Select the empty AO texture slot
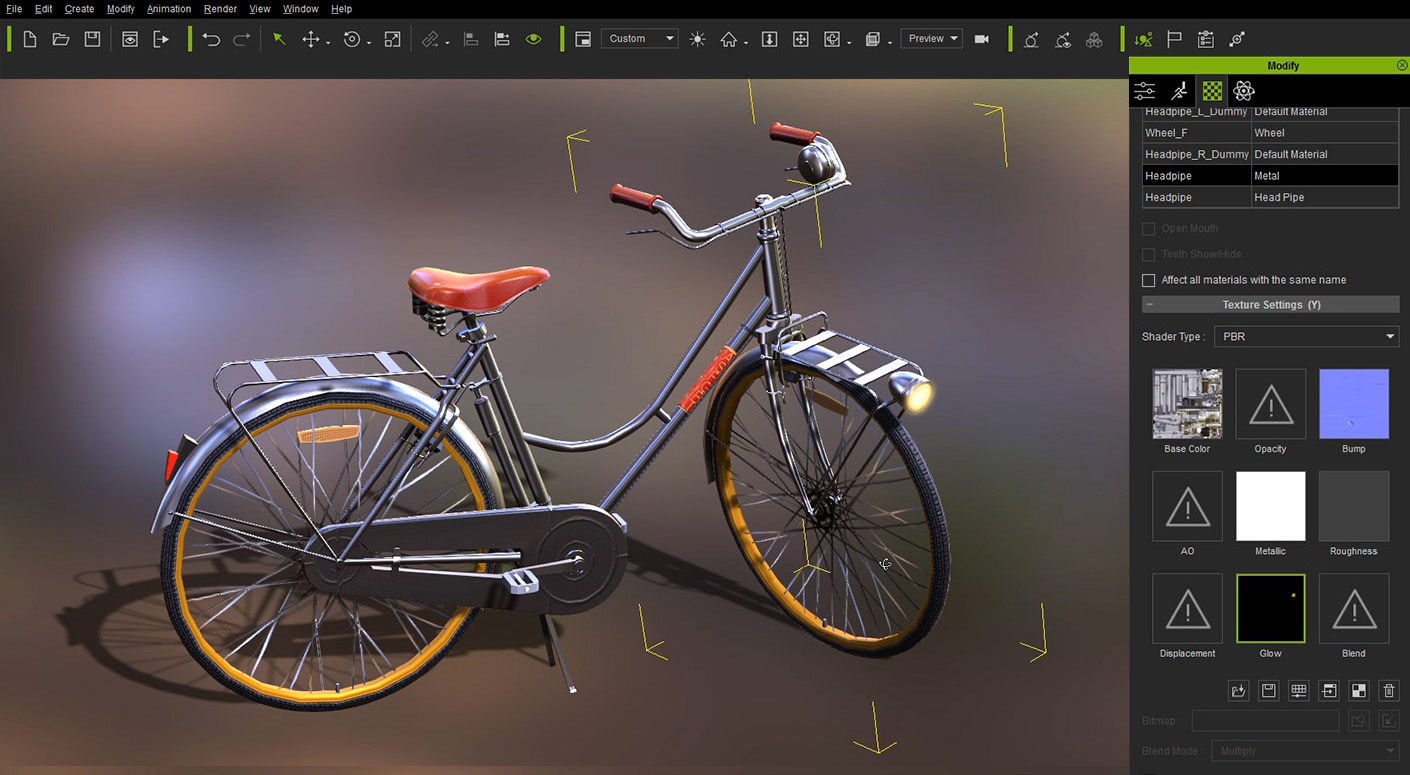The height and width of the screenshot is (775, 1410). point(1187,506)
